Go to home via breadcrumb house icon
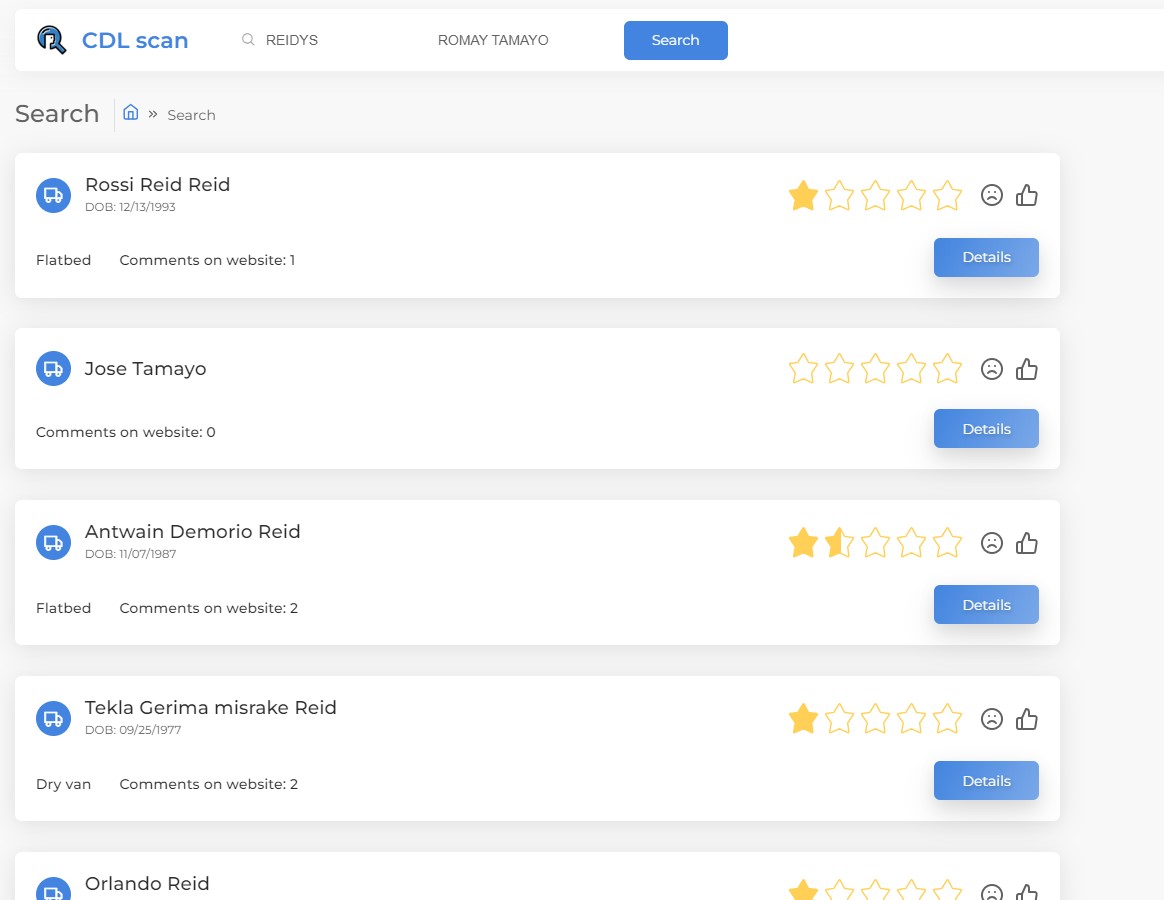This screenshot has width=1164, height=900. (x=131, y=112)
